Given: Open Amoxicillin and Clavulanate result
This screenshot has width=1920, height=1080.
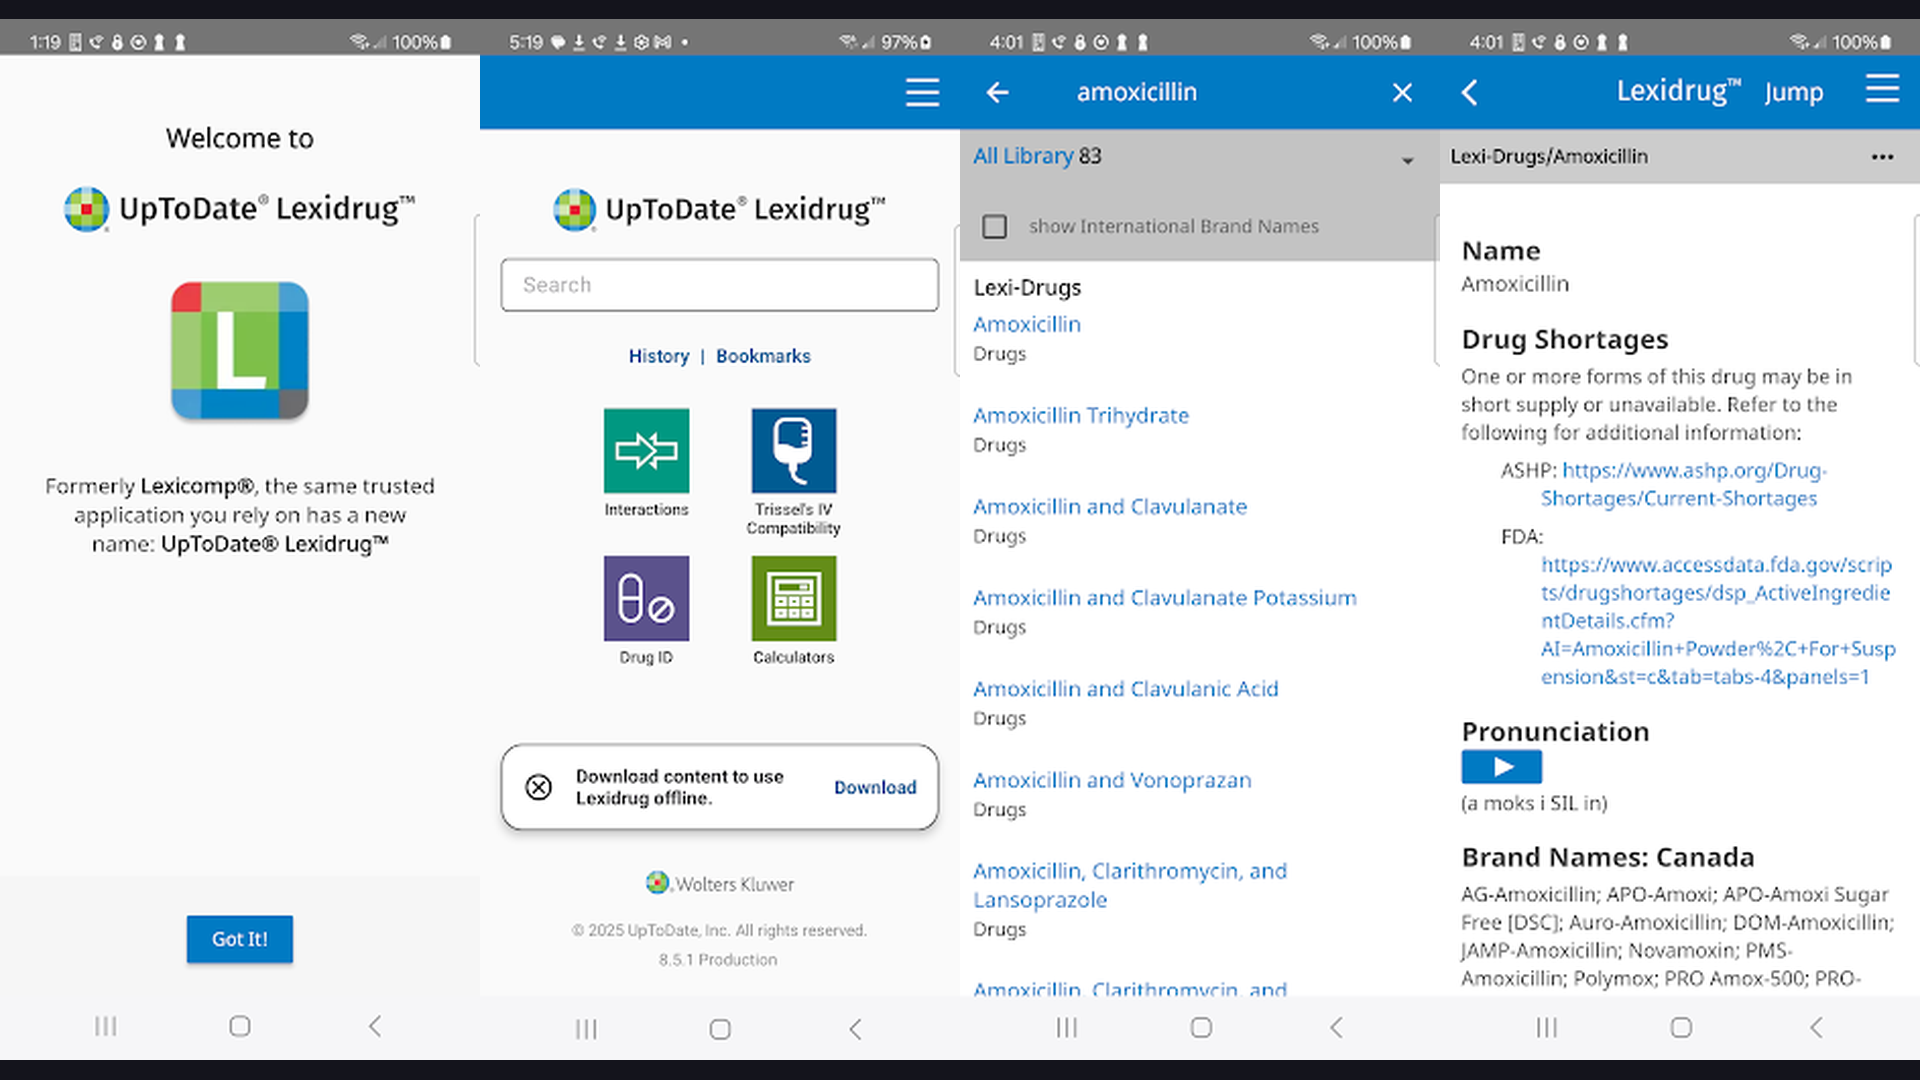Looking at the screenshot, I should coord(1110,506).
